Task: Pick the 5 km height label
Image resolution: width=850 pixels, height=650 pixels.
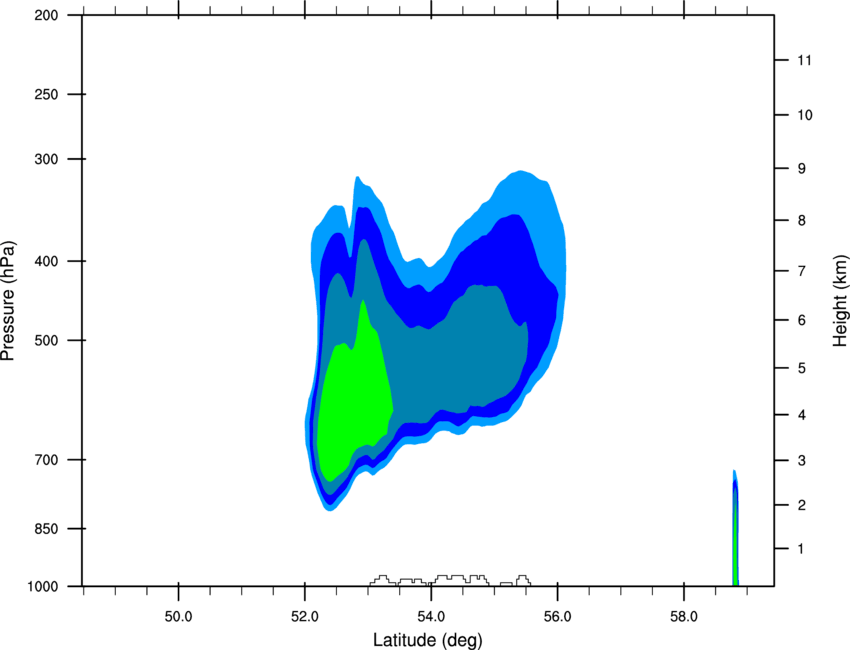Action: pyautogui.click(x=802, y=368)
